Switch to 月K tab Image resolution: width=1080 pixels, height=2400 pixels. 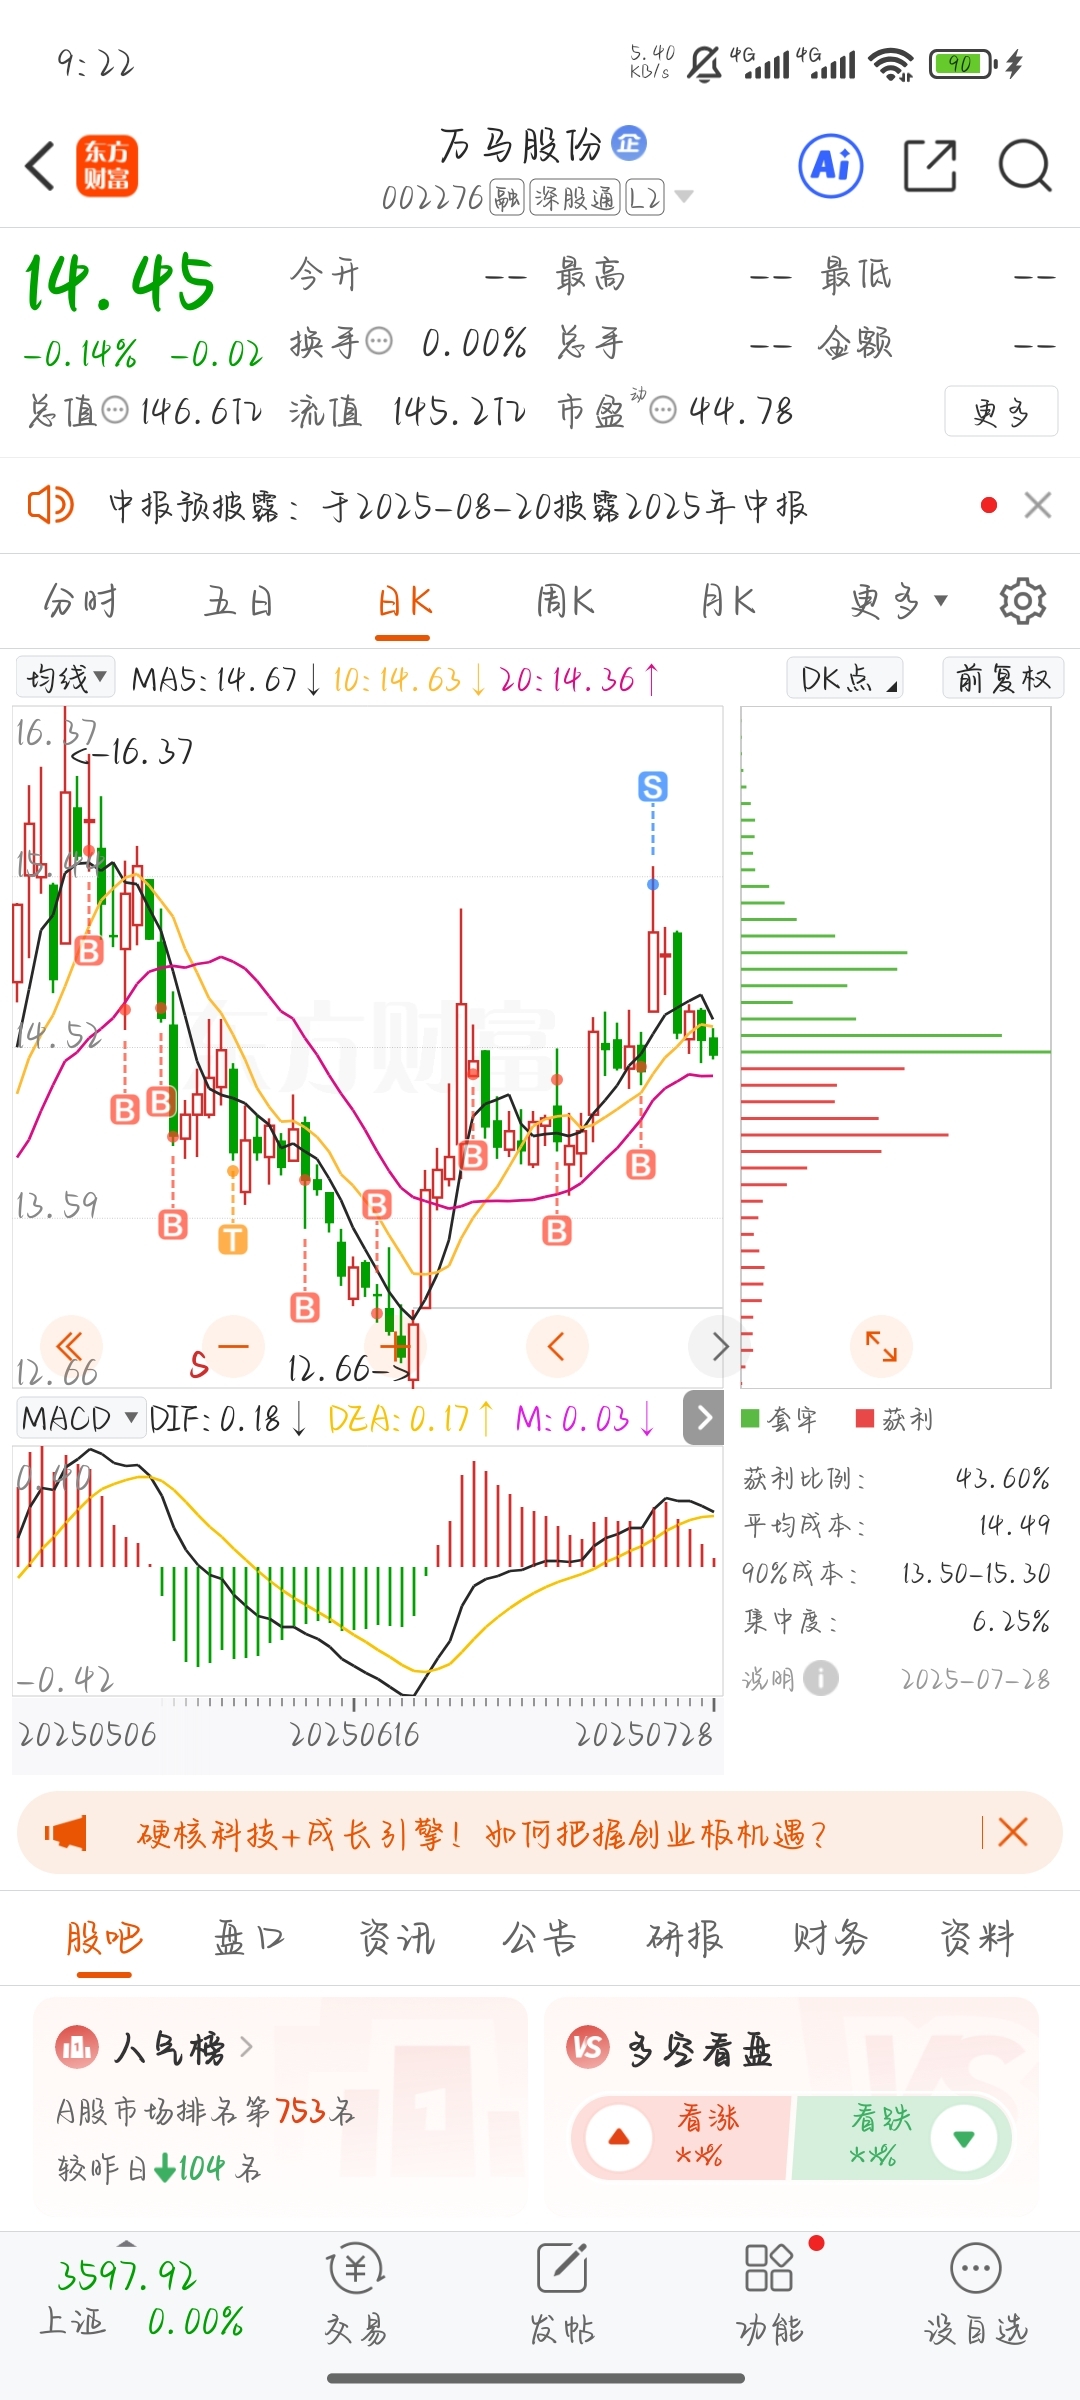pyautogui.click(x=727, y=601)
